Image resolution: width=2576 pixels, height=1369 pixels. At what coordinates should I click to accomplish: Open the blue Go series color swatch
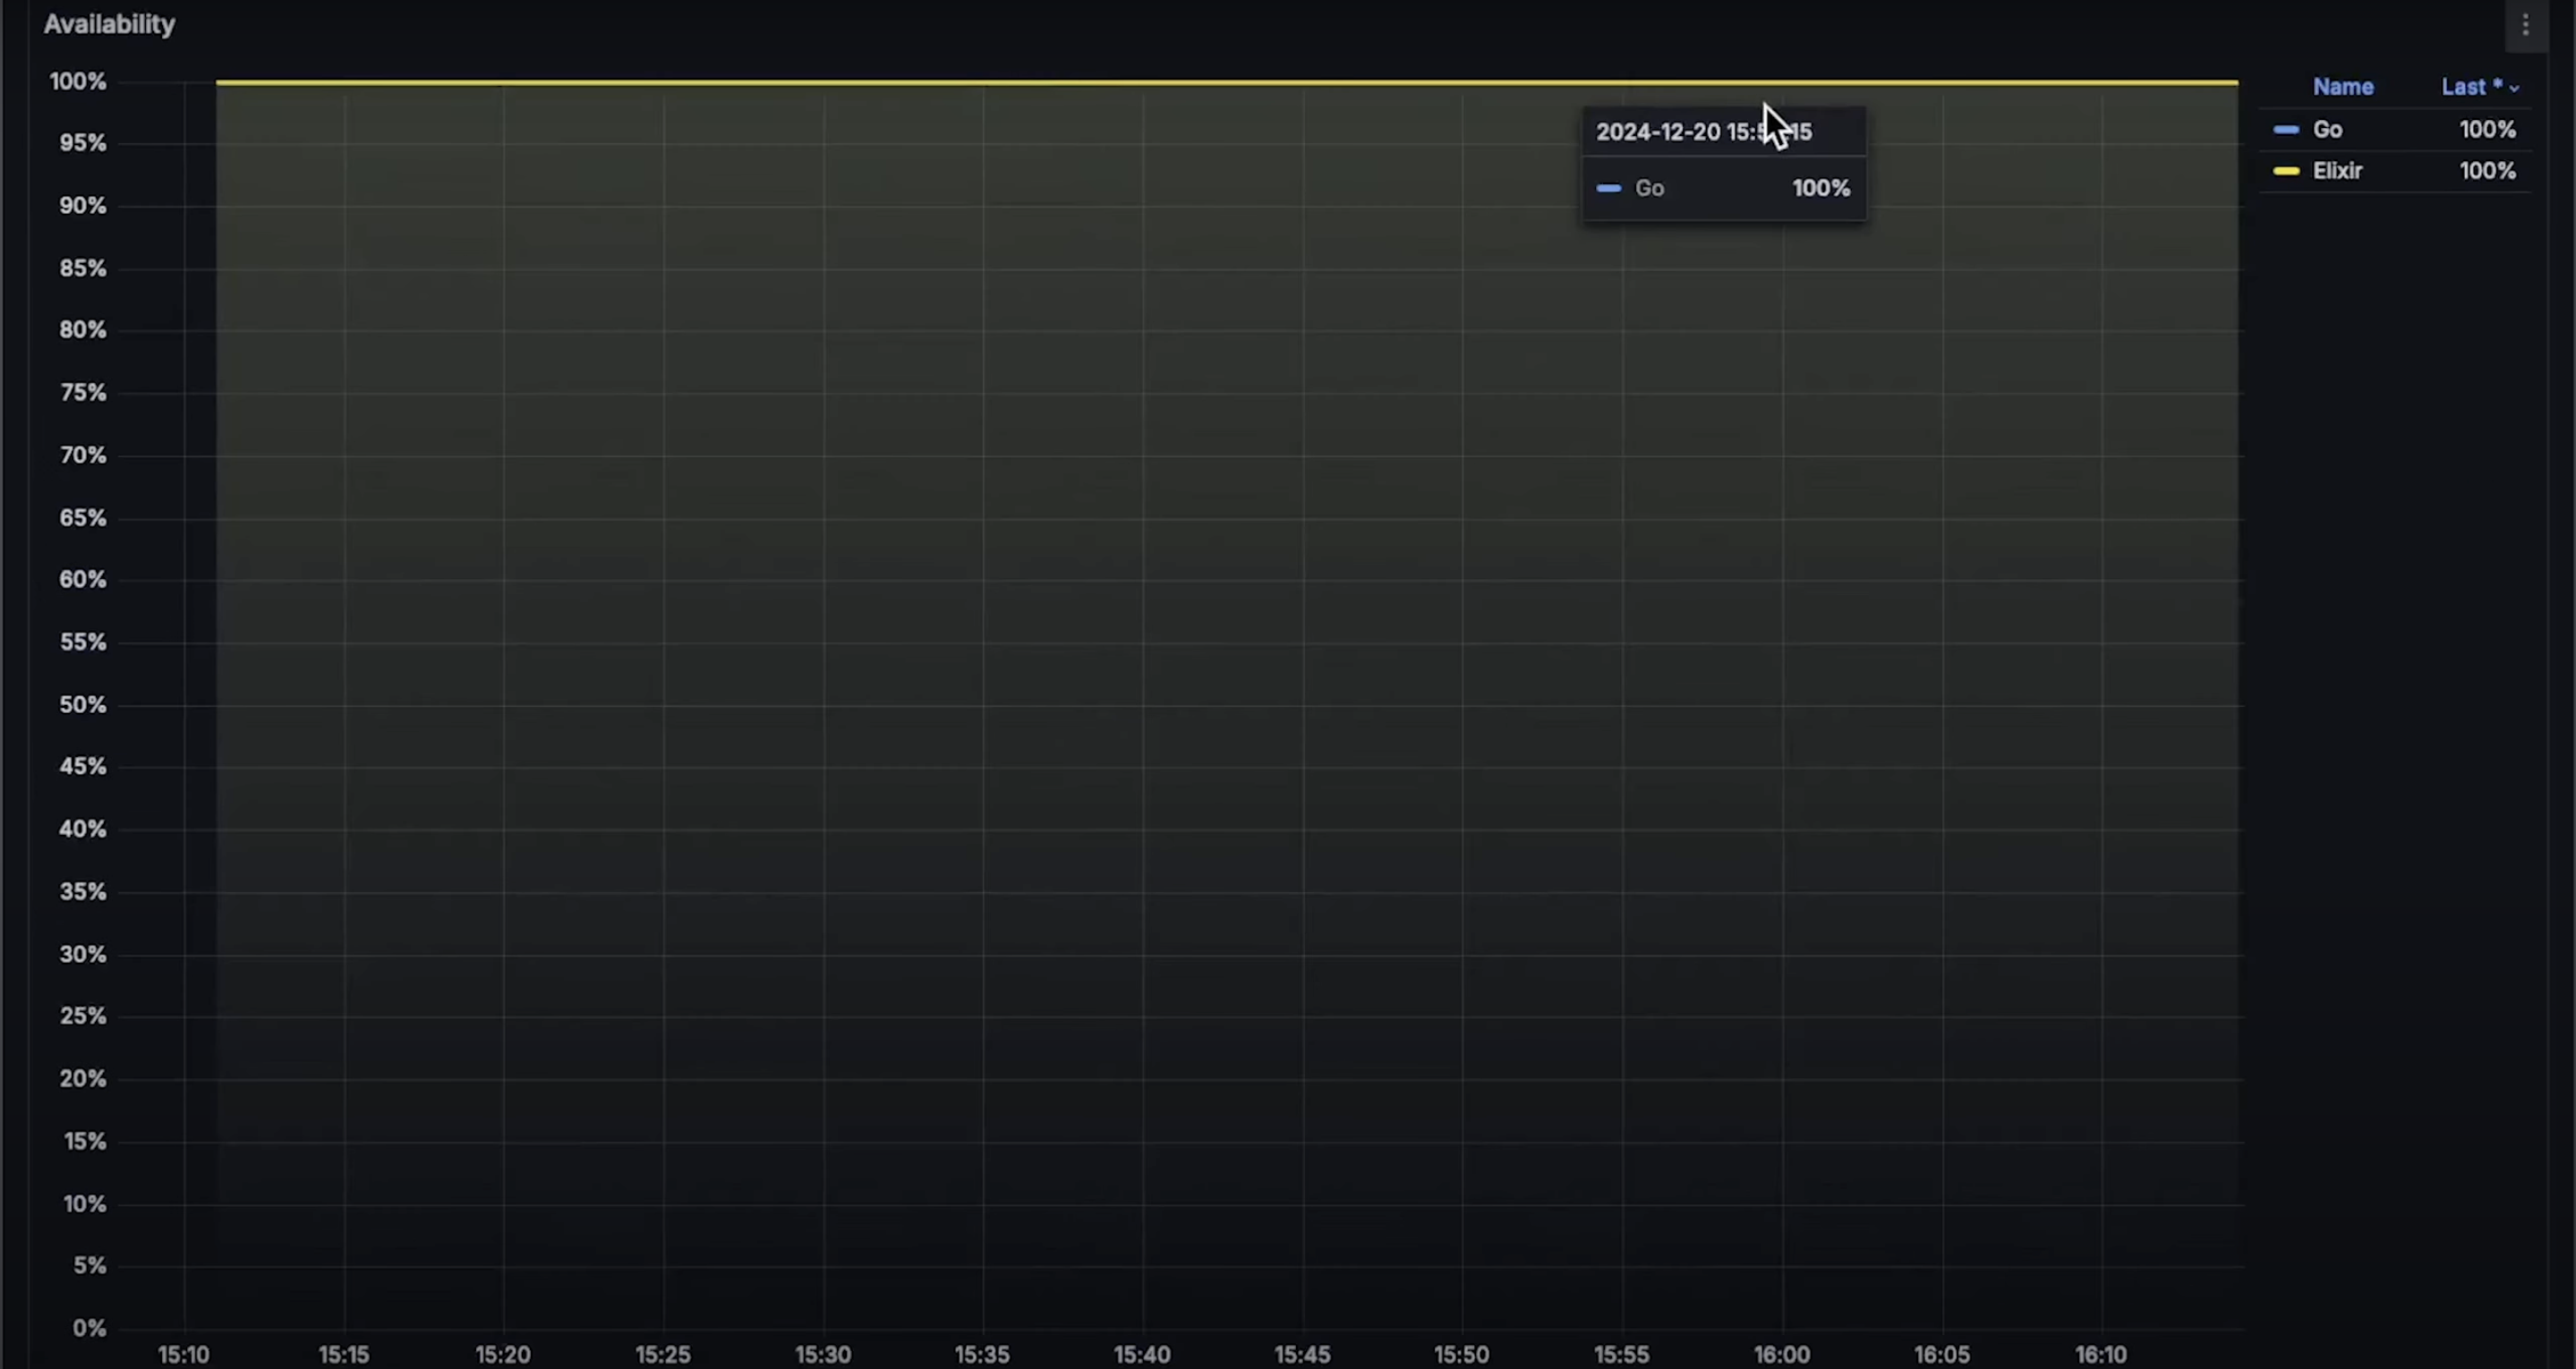click(2286, 130)
